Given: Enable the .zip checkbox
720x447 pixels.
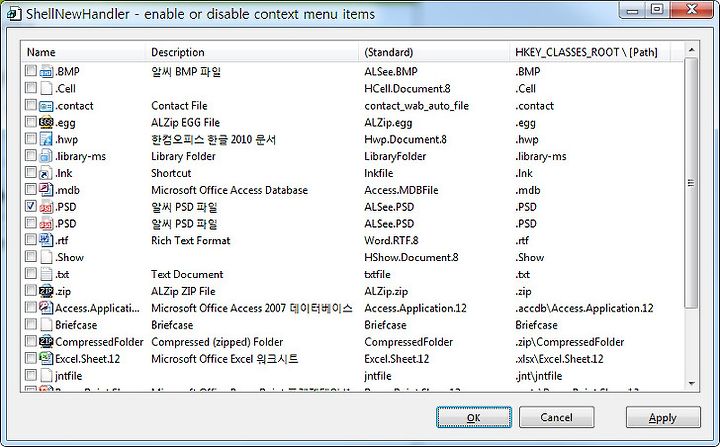Looking at the screenshot, I should 31,290.
